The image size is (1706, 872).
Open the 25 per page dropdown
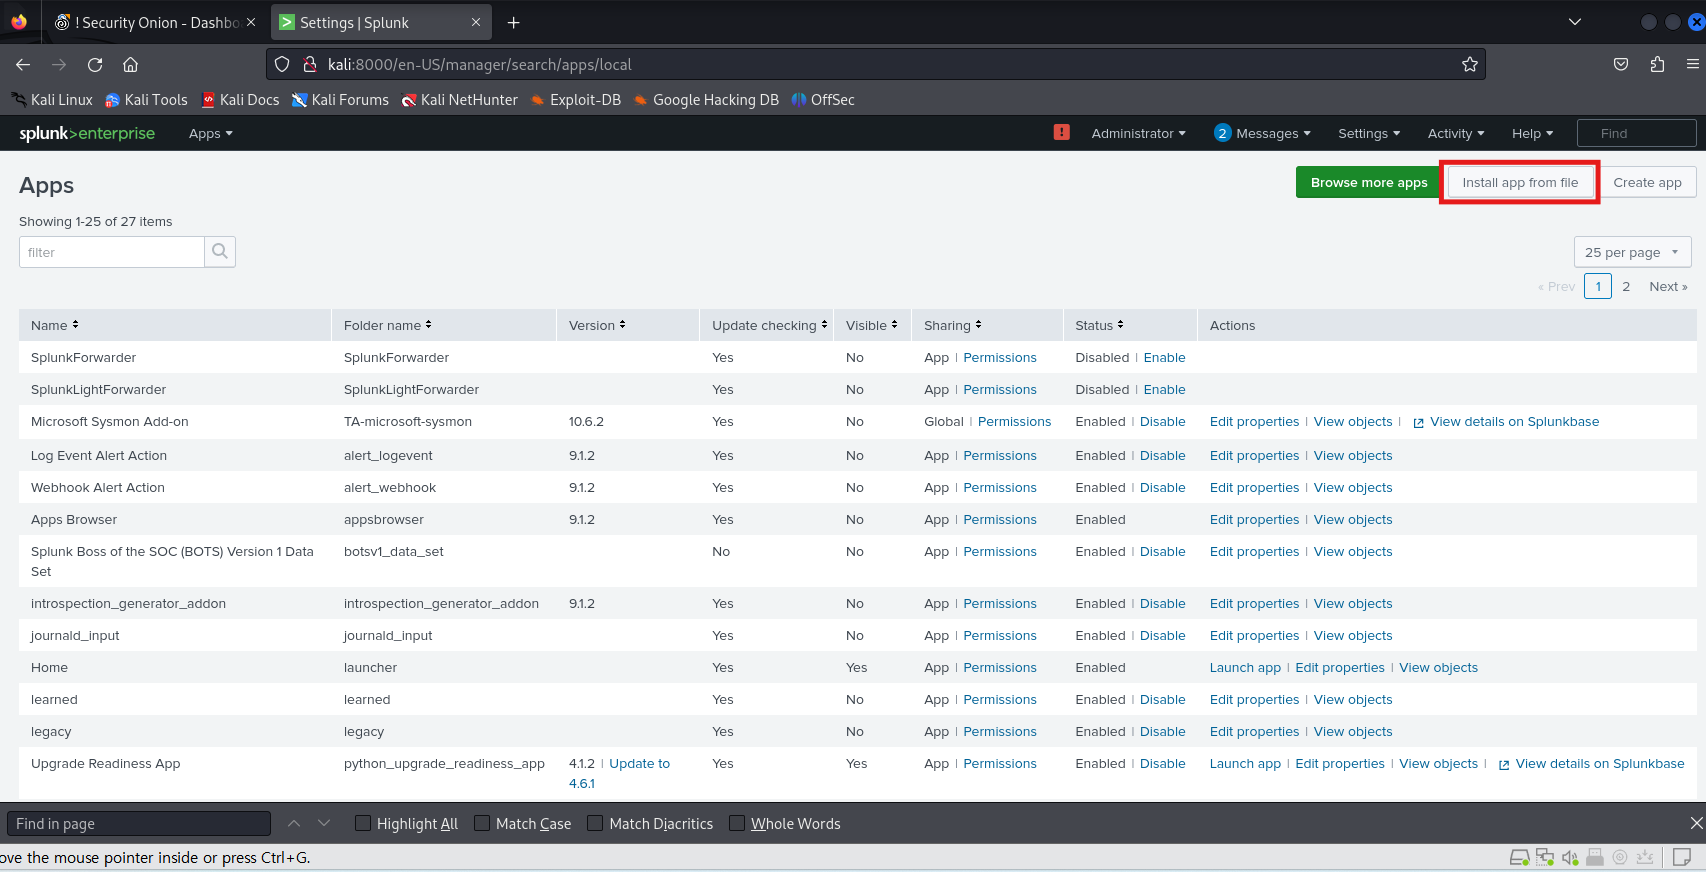pos(1632,252)
